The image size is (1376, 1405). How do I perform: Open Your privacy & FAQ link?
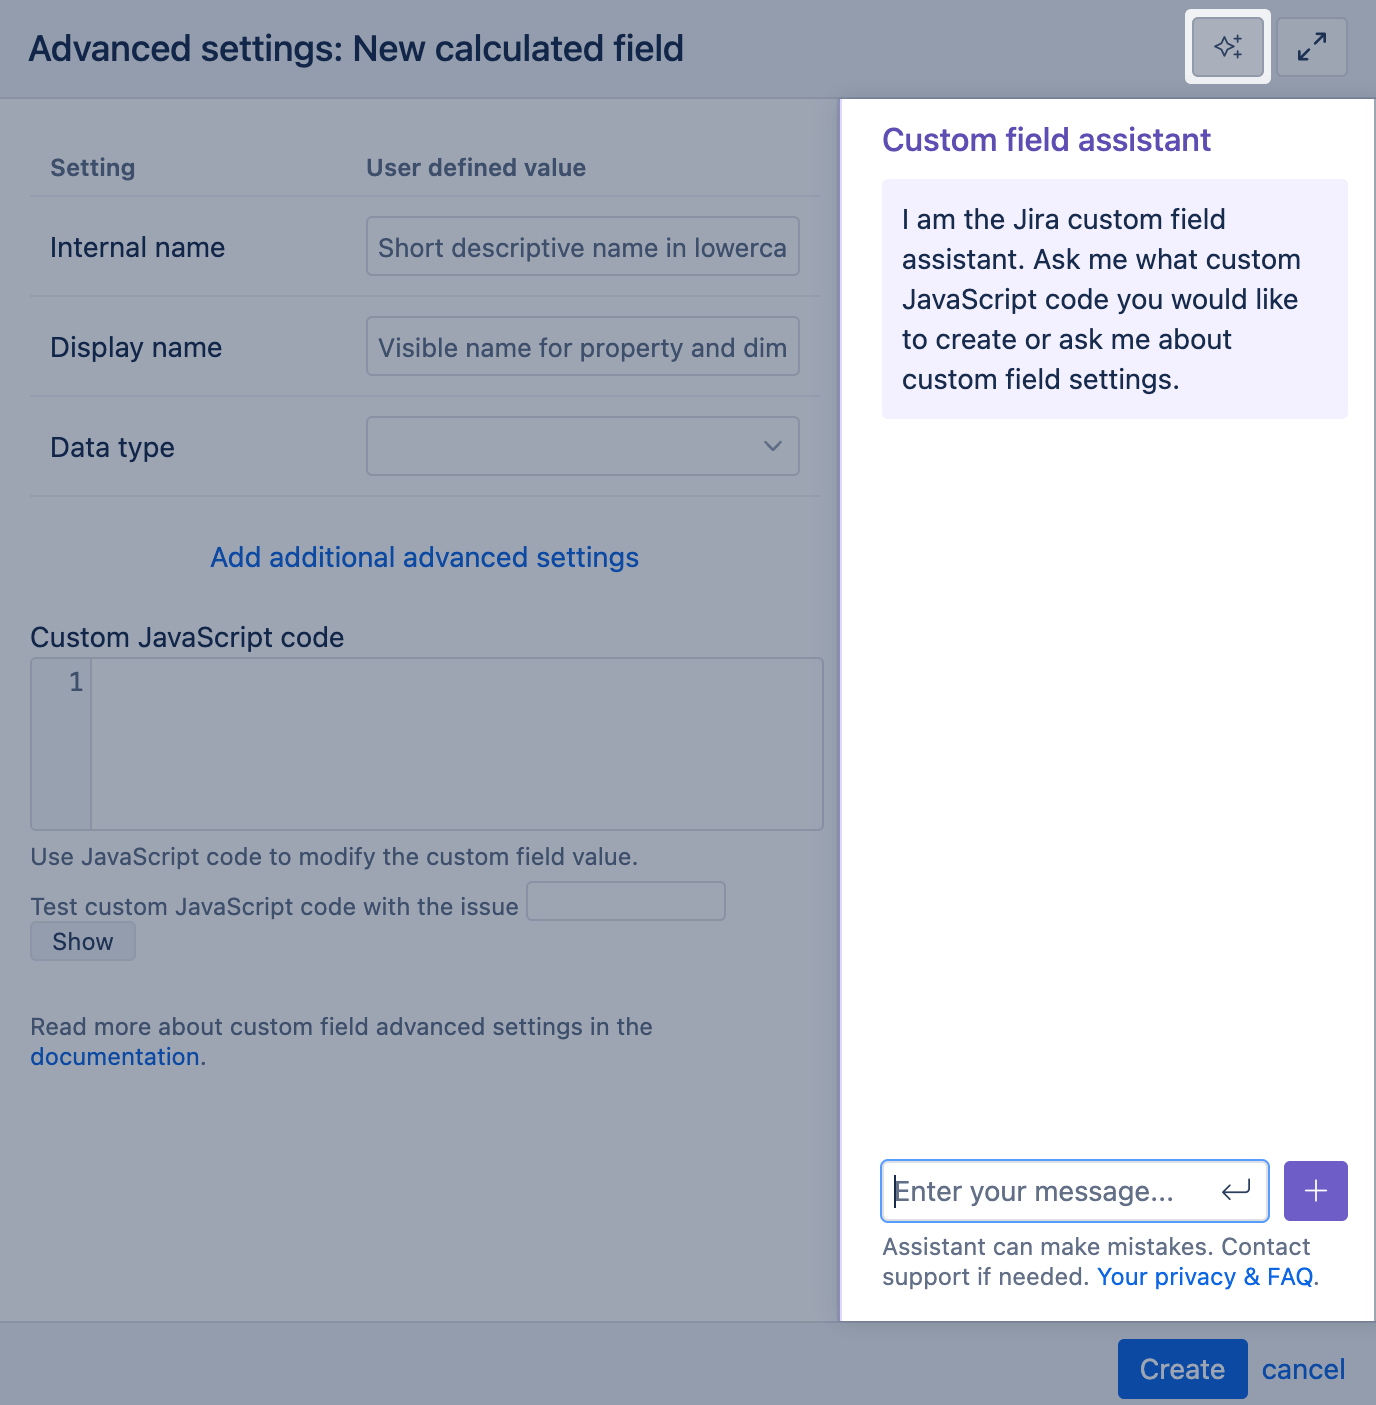tap(1205, 1277)
